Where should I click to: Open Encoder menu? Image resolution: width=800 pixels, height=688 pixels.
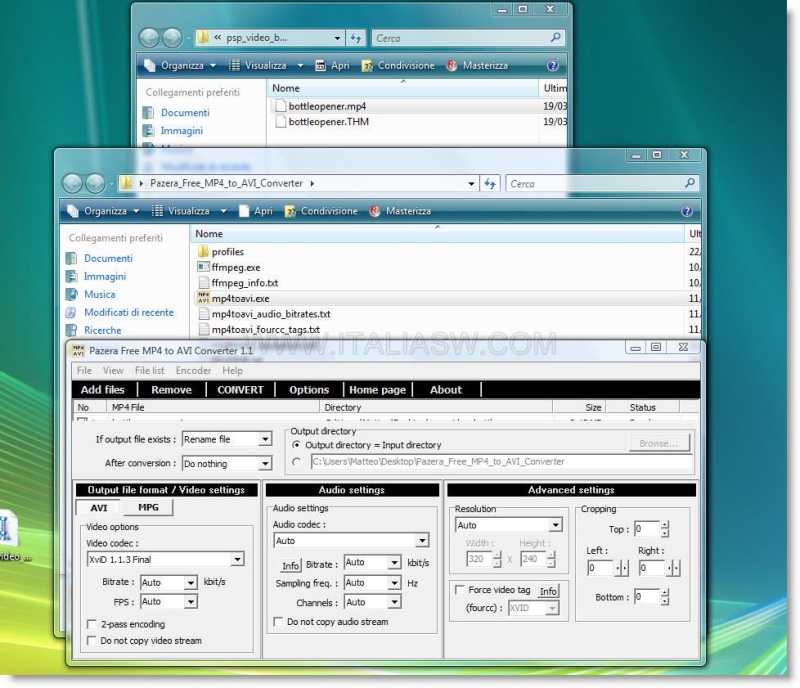[x=193, y=371]
